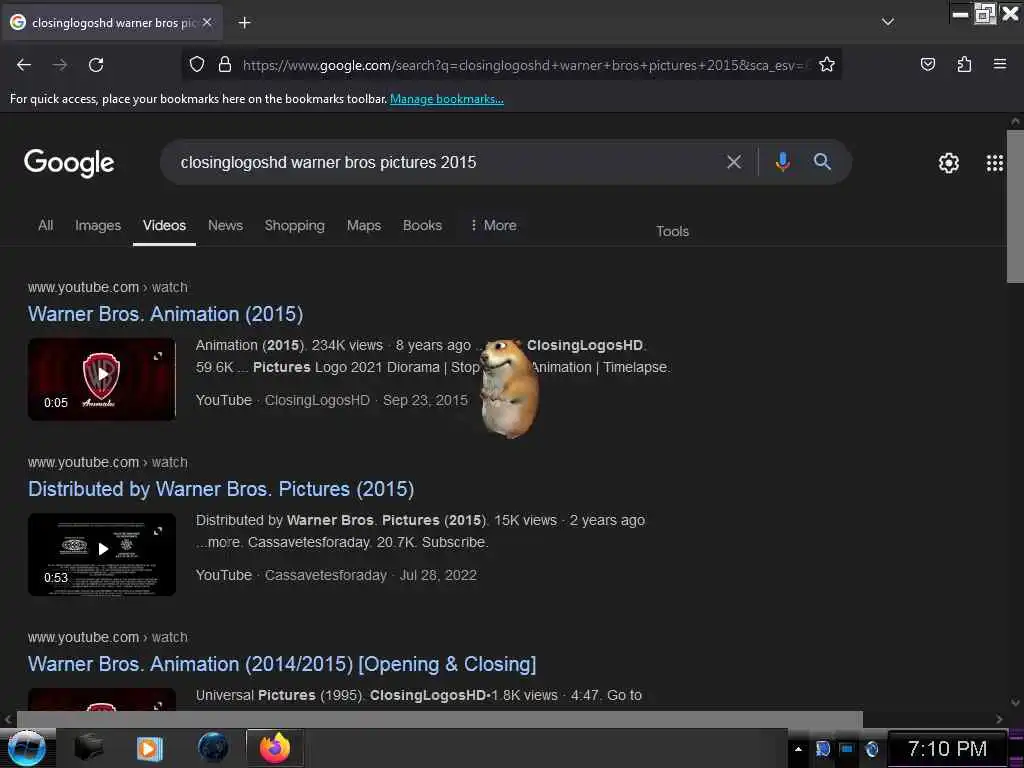Image resolution: width=1024 pixels, height=768 pixels.
Task: Click the ClosingLogosHD channel name text
Action: pyautogui.click(x=317, y=400)
